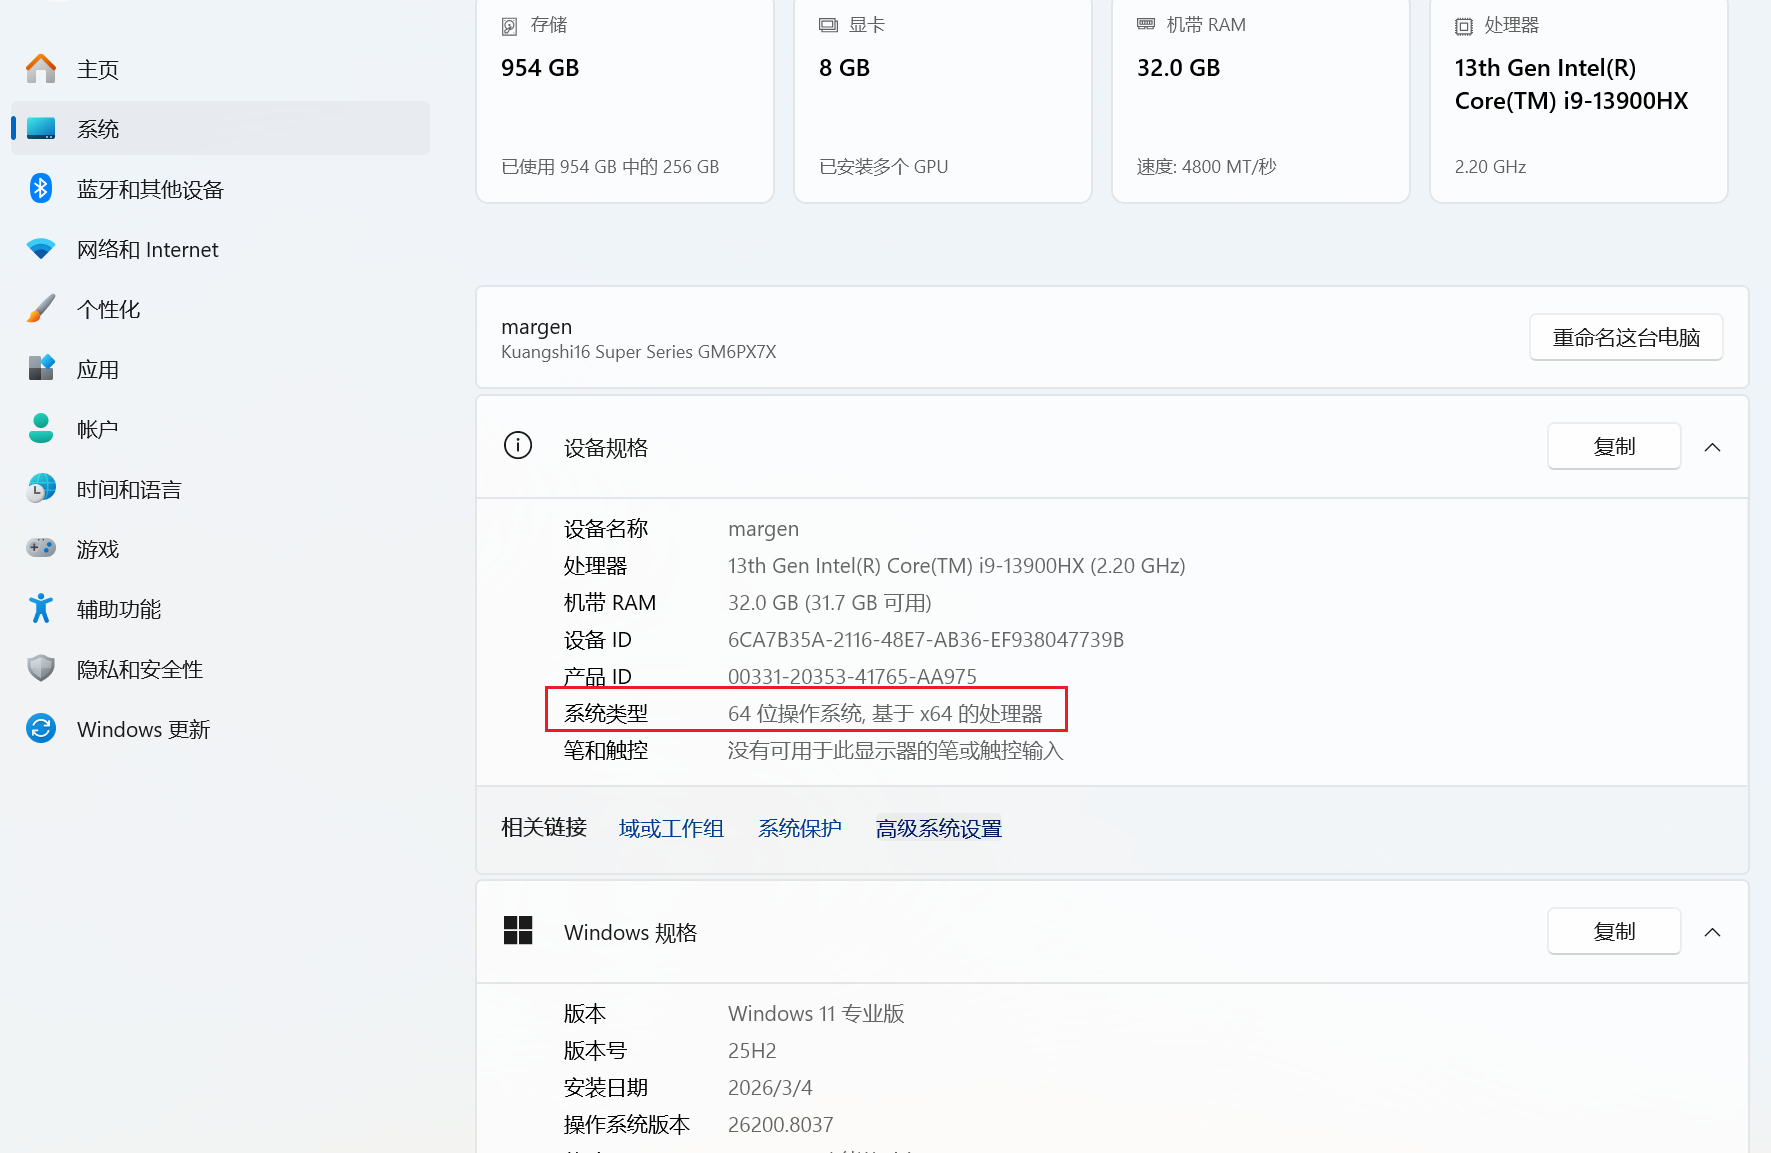Image resolution: width=1771 pixels, height=1153 pixels.
Task: Open the 主页 settings page
Action: click(220, 68)
